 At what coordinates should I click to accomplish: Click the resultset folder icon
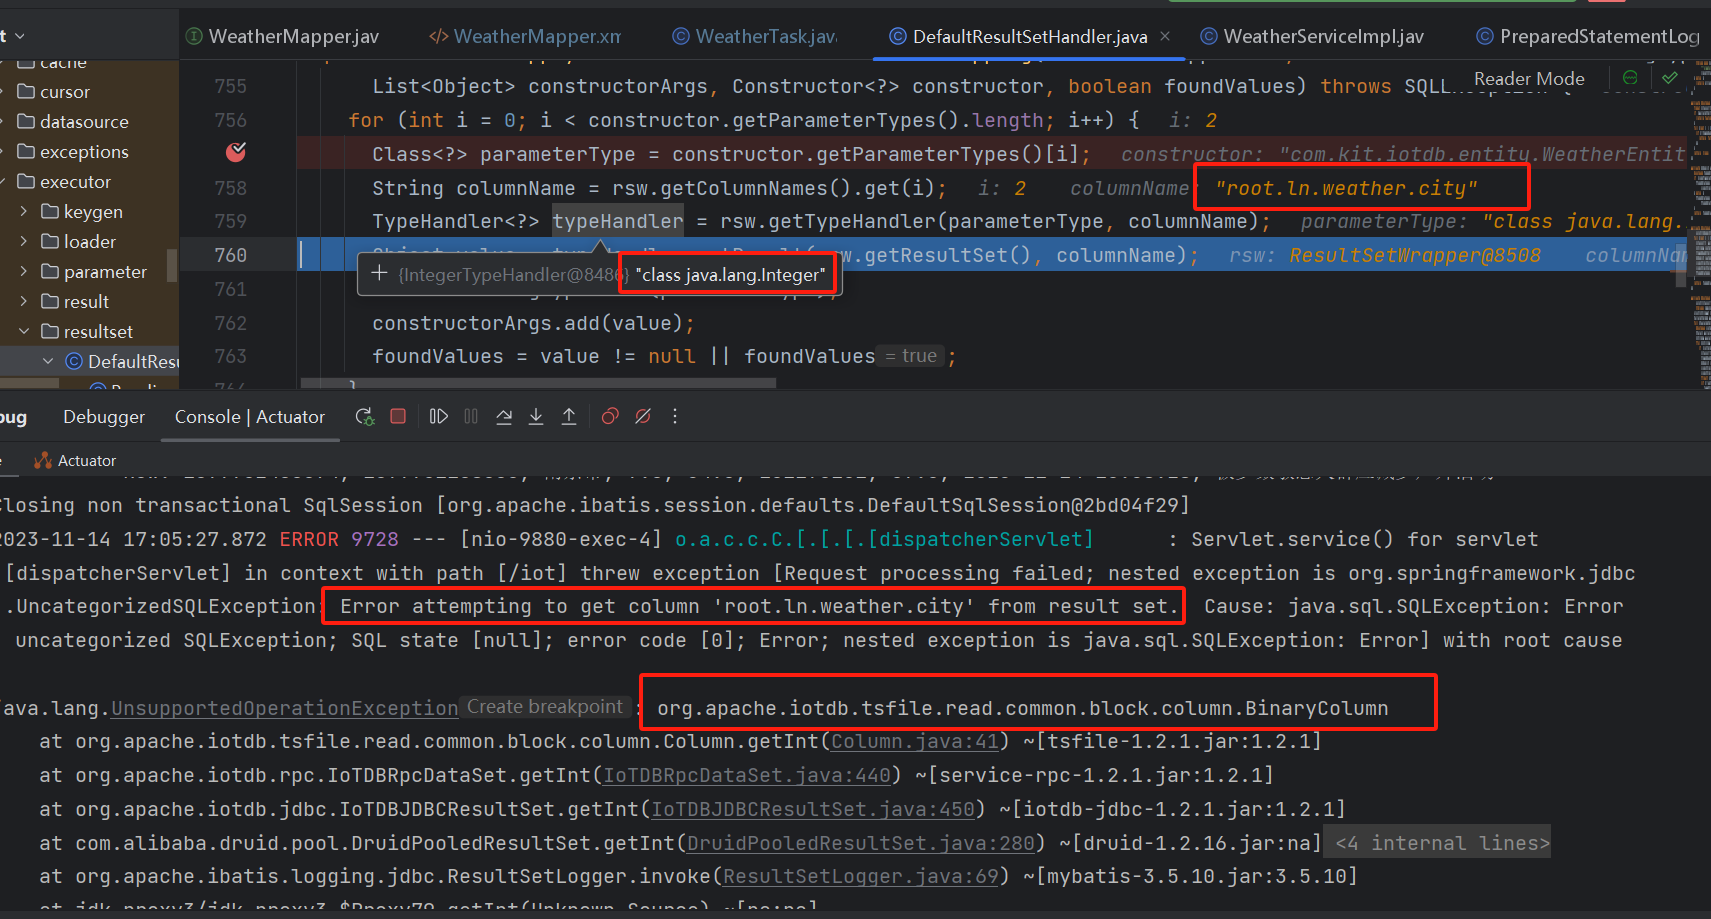click(50, 331)
